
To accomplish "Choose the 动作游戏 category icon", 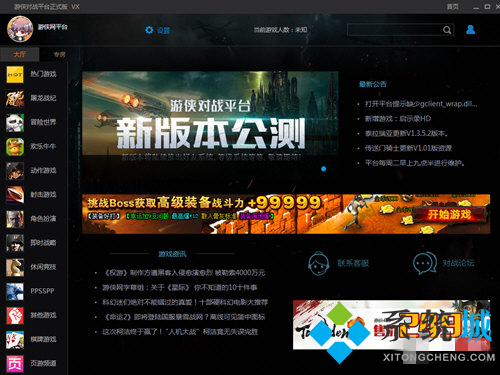I will click(15, 171).
